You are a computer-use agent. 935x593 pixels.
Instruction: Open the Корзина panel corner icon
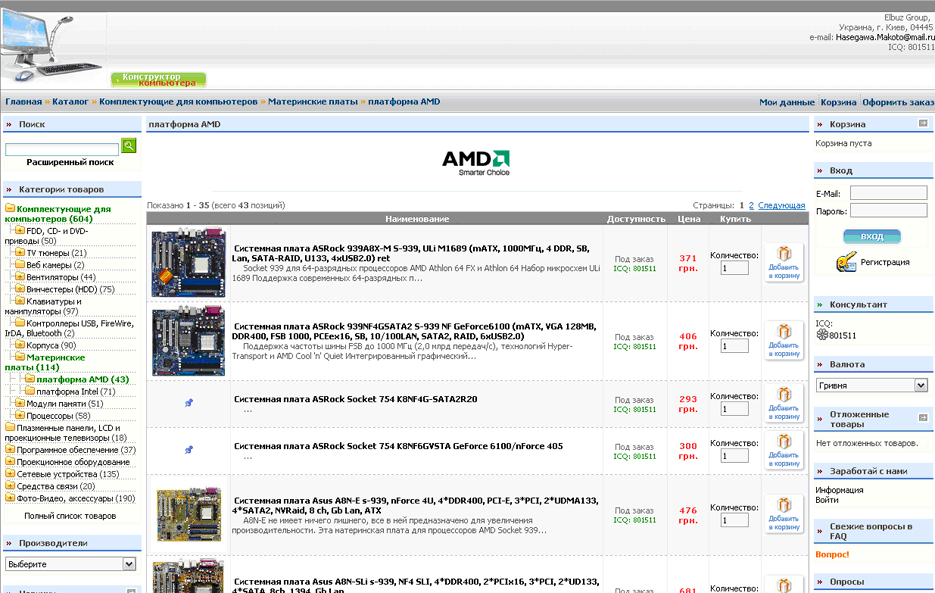point(923,124)
